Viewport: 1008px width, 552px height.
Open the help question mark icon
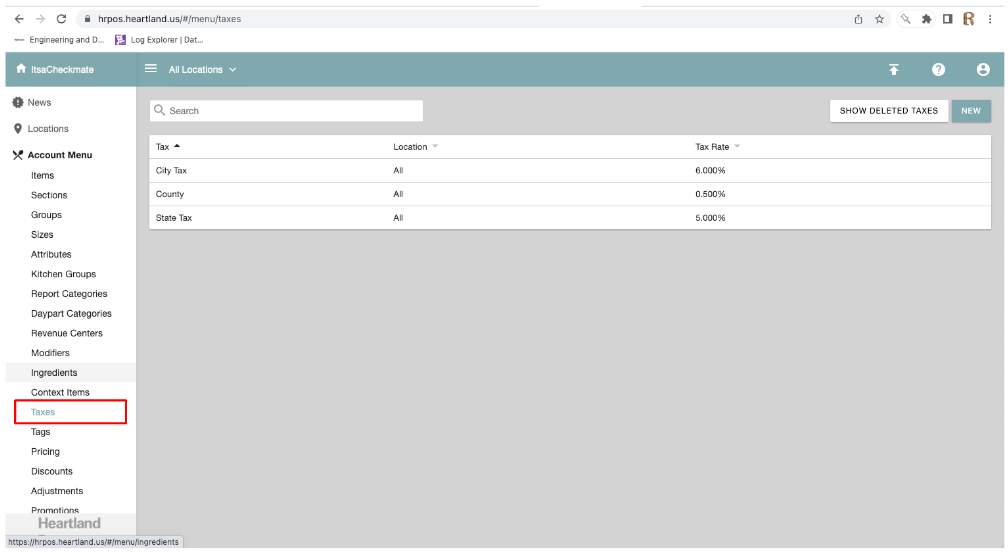(x=938, y=70)
